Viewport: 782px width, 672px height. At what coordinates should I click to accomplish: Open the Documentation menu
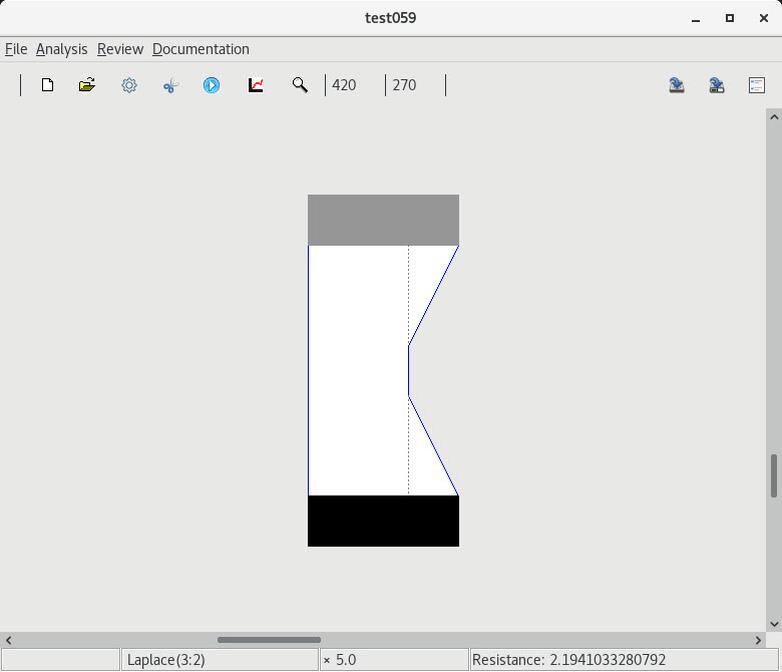click(x=200, y=49)
